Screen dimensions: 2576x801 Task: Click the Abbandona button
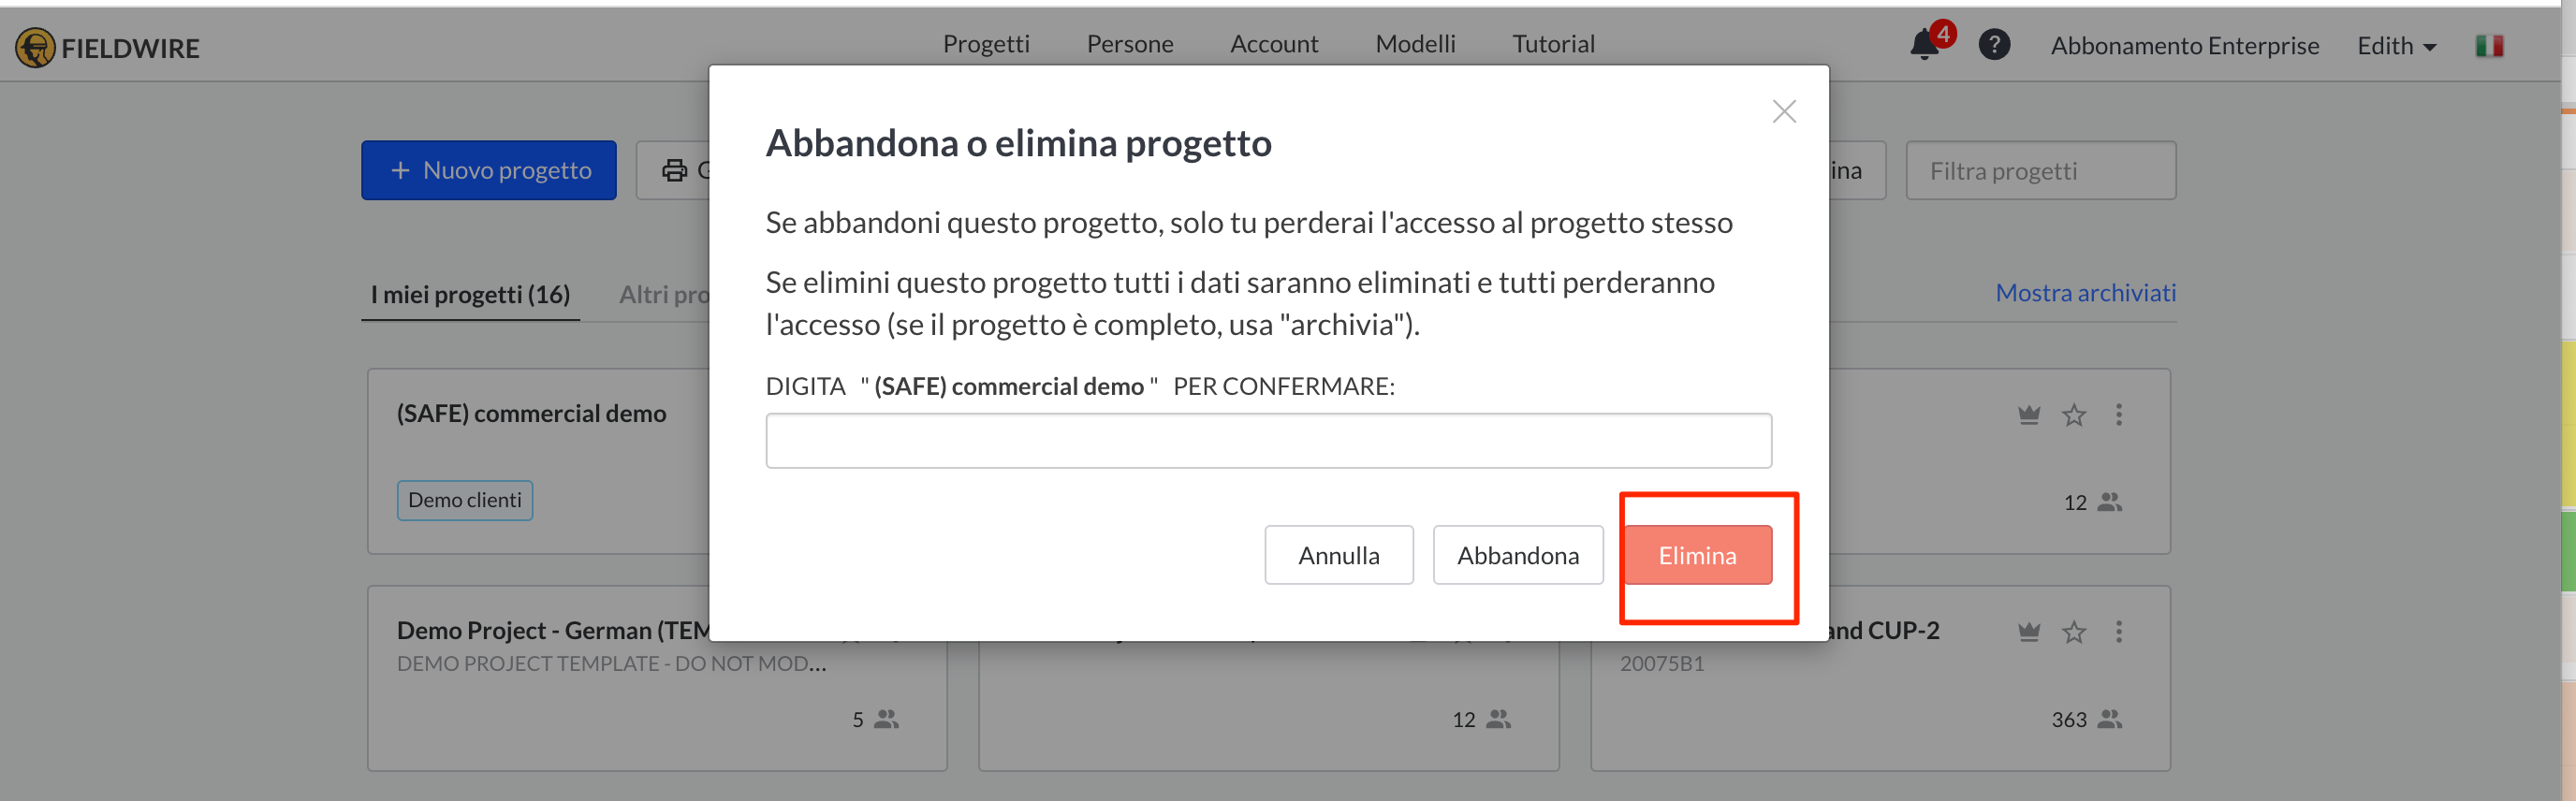click(x=1518, y=555)
